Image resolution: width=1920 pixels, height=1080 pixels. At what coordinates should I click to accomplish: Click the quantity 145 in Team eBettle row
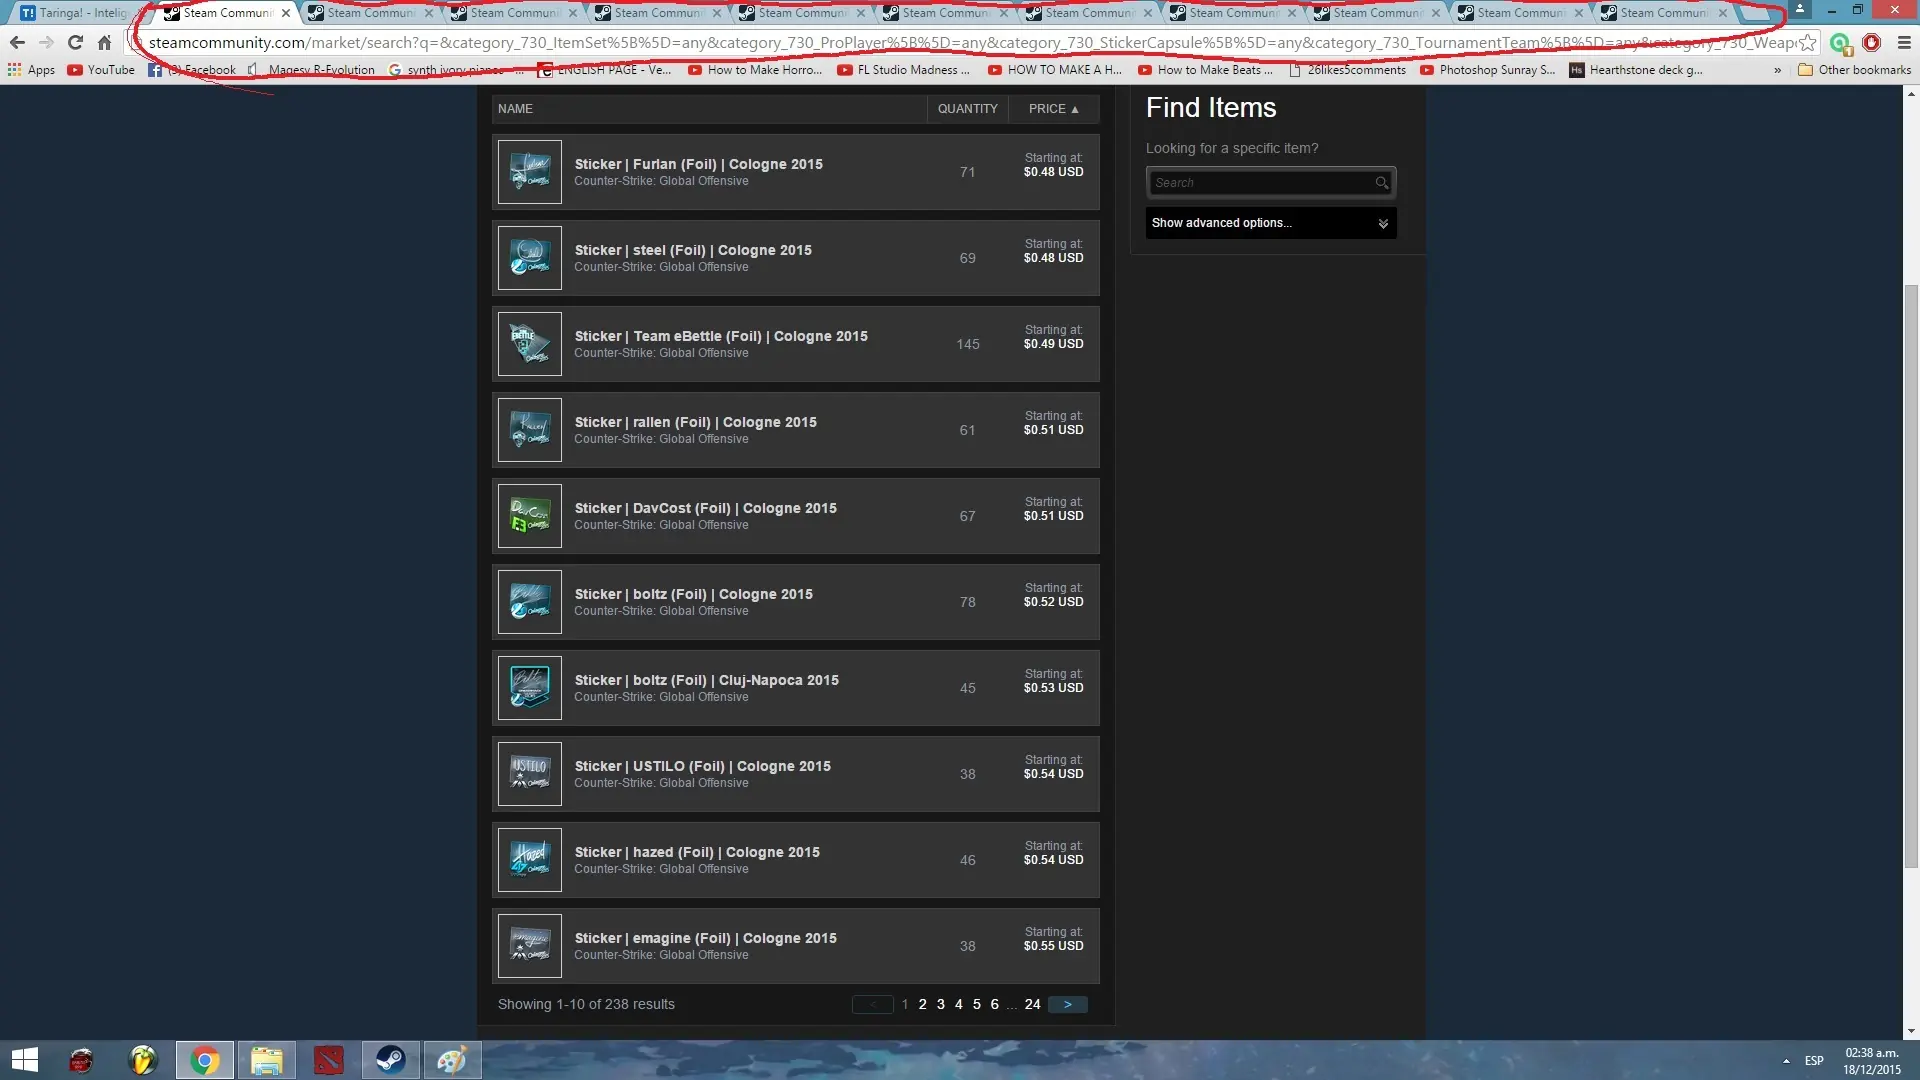pos(967,344)
